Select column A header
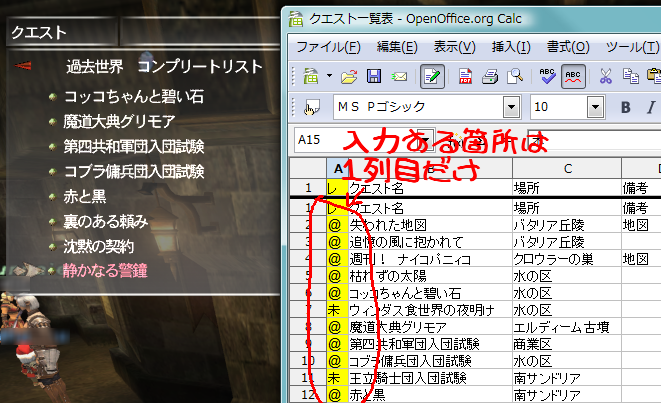This screenshot has height=403, width=661. pos(337,169)
